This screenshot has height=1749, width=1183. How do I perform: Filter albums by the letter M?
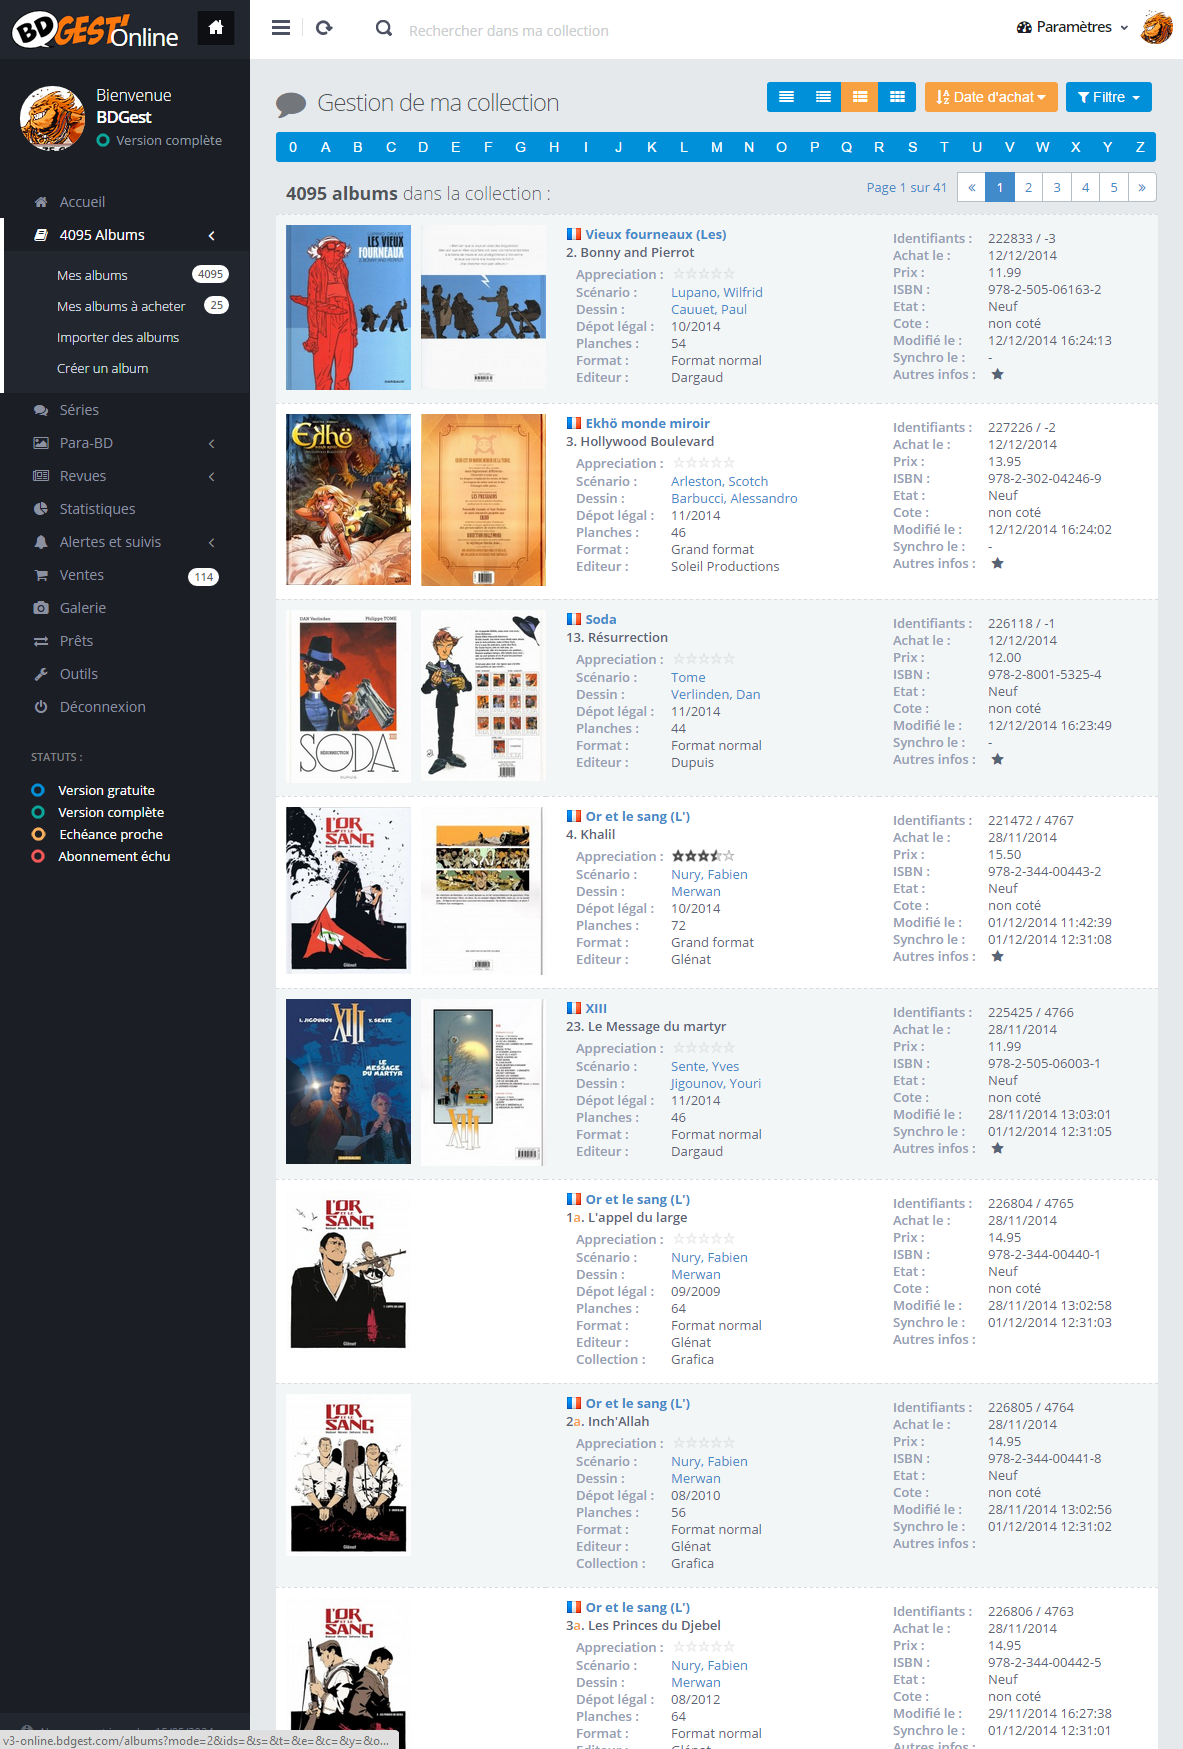pyautogui.click(x=716, y=147)
